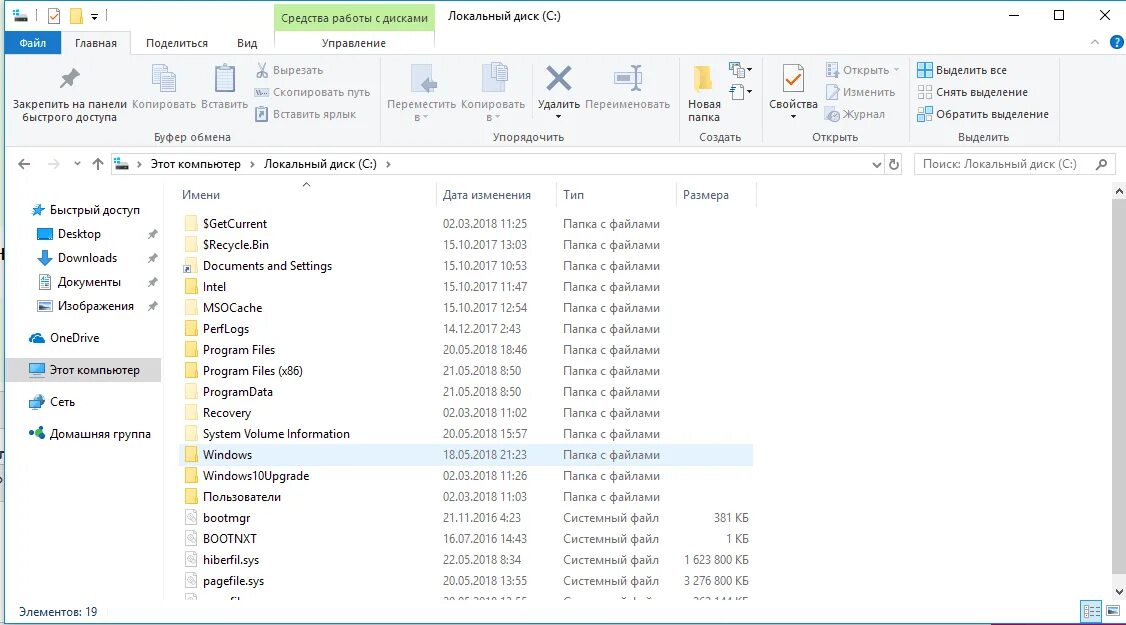Open Изображения in navigation pane
This screenshot has height=625, width=1126.
[x=96, y=306]
